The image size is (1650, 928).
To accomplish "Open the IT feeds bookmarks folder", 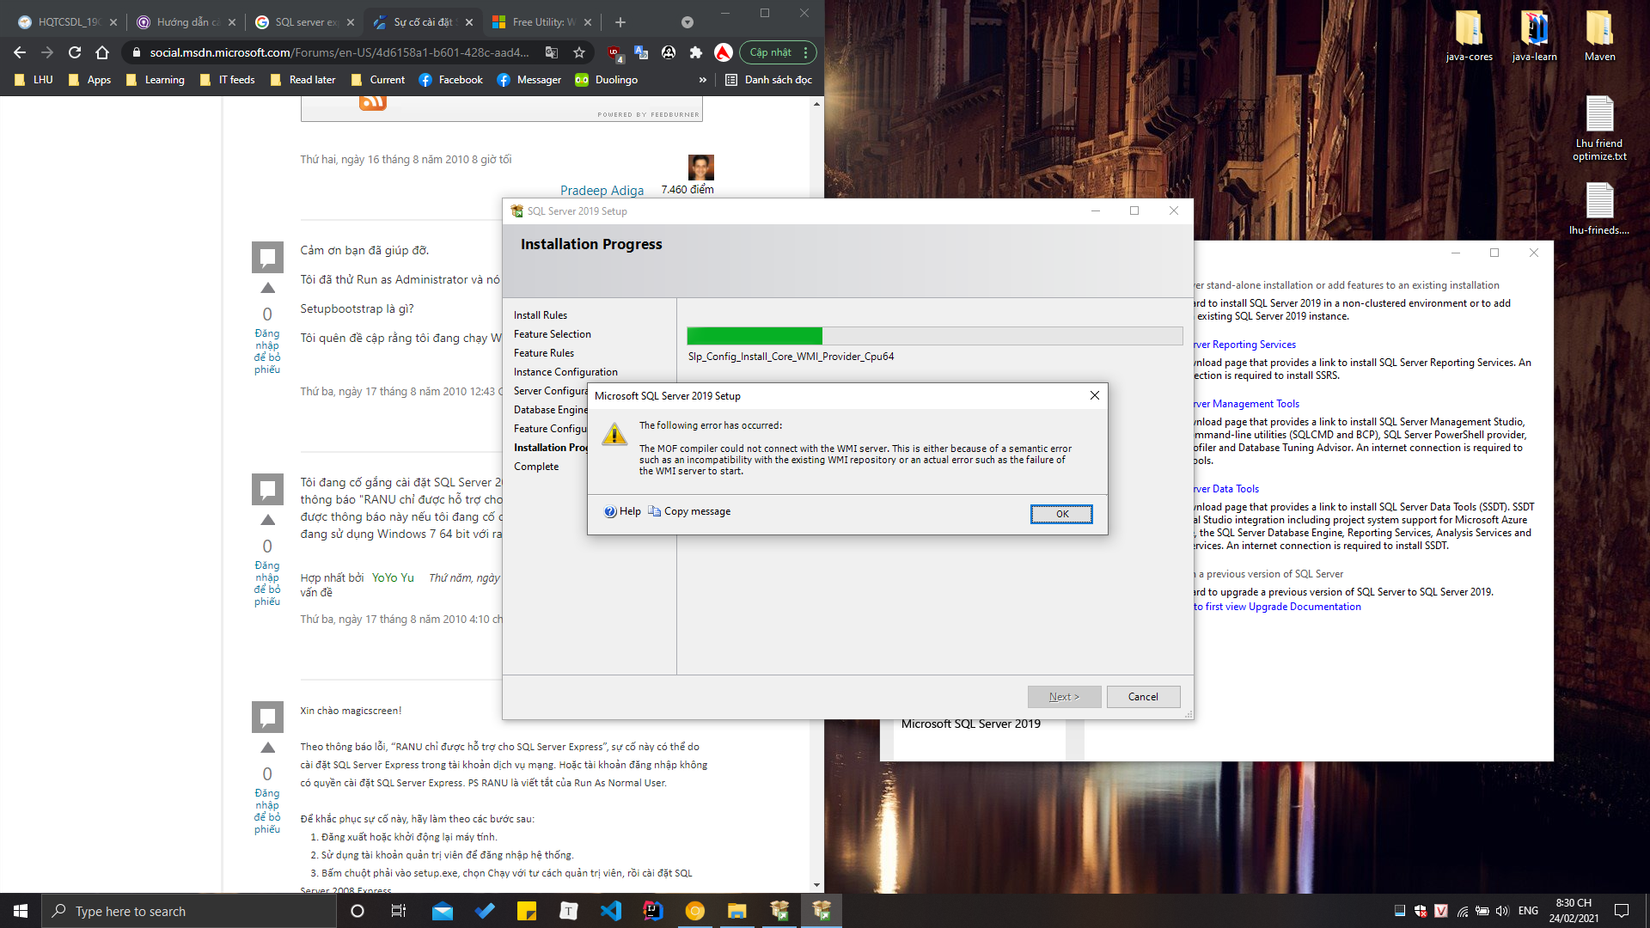I will [x=227, y=80].
